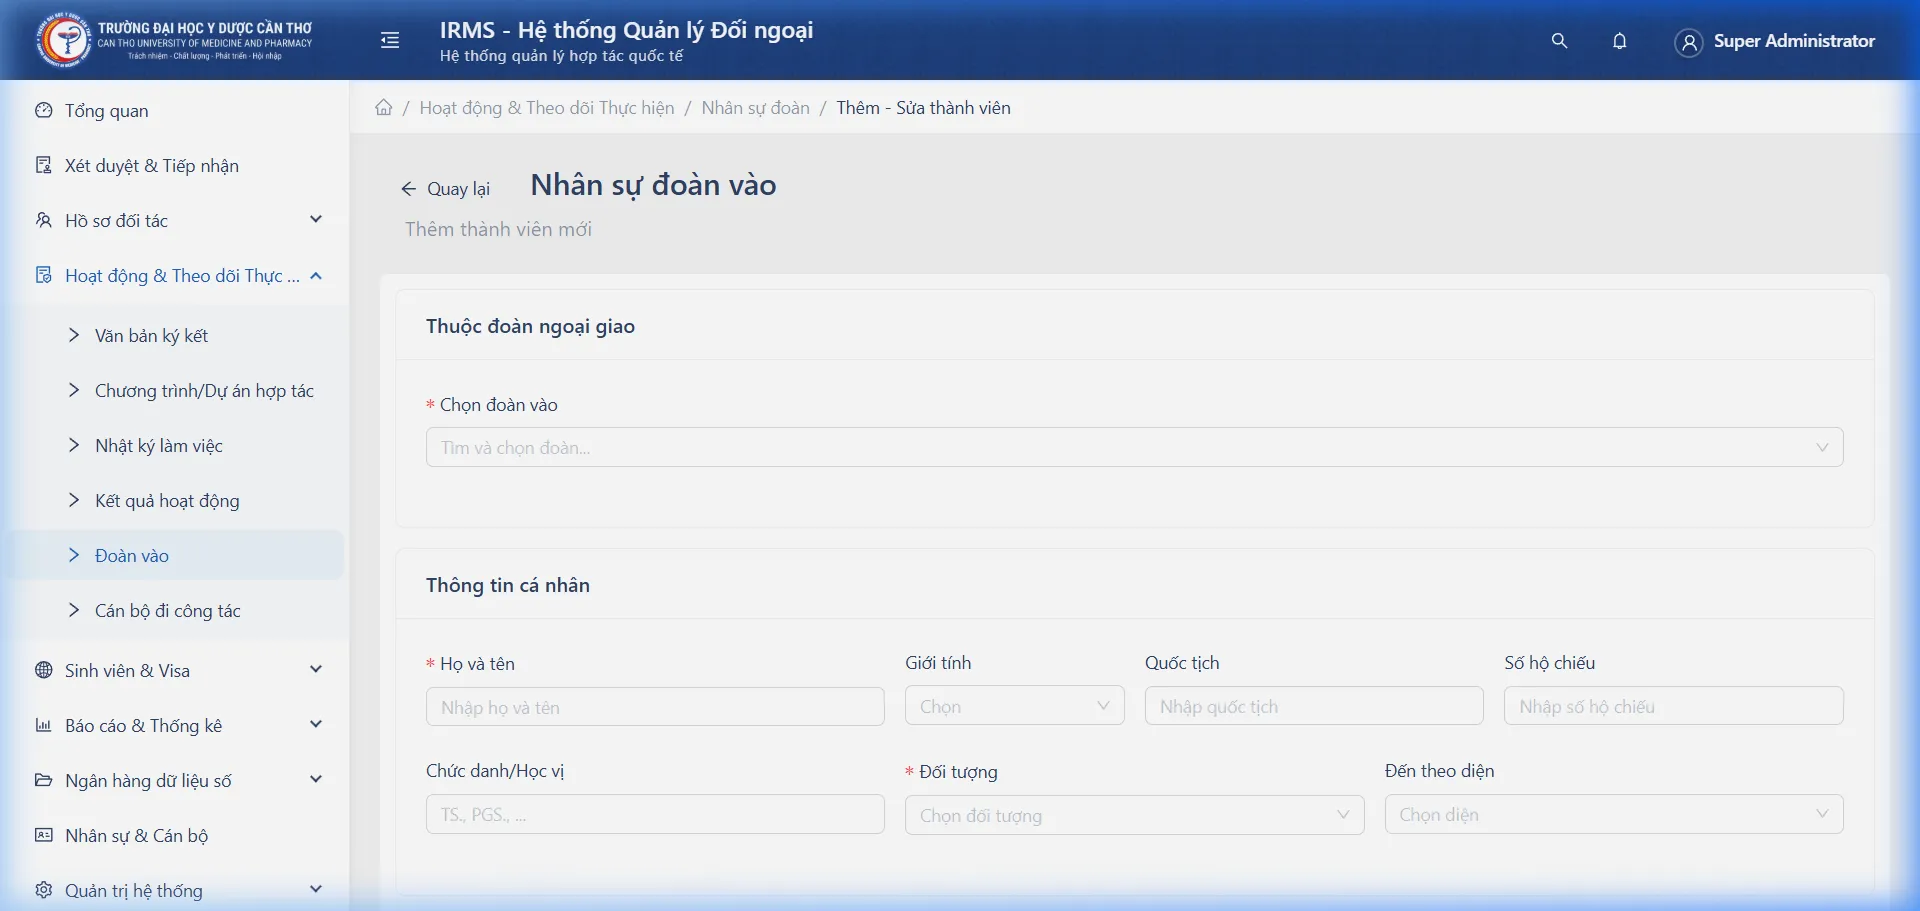Select Nhật ký làm việc menu item
Image resolution: width=1920 pixels, height=911 pixels.
[x=158, y=445]
